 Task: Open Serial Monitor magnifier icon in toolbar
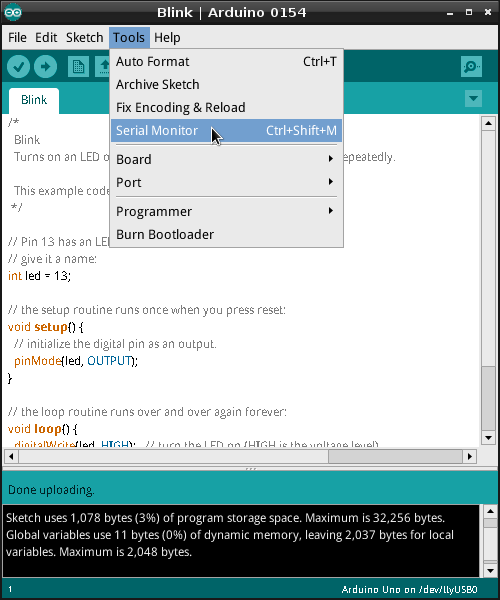[x=471, y=67]
